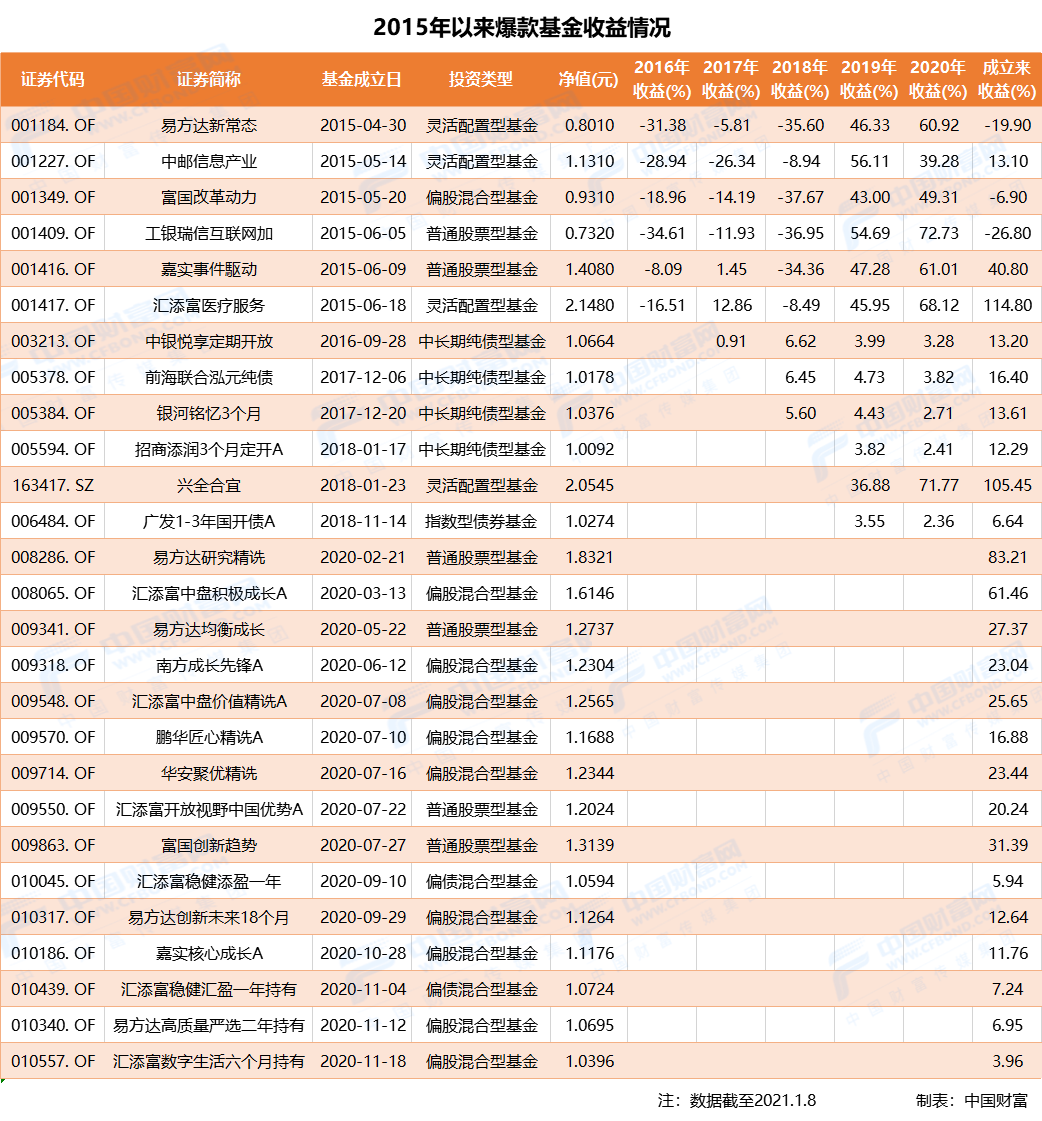Click the 成立来收益(%) column header

click(1007, 79)
